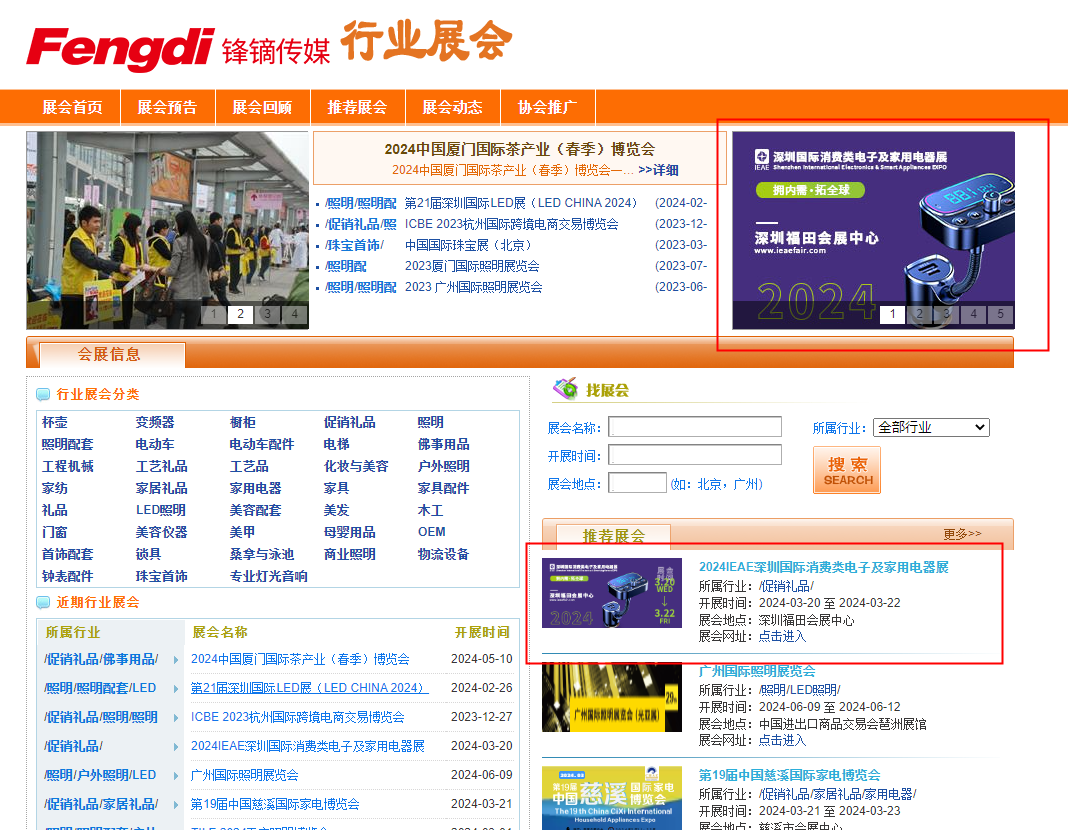
Task: Click the 2024-03-20 date cell
Action: 482,746
